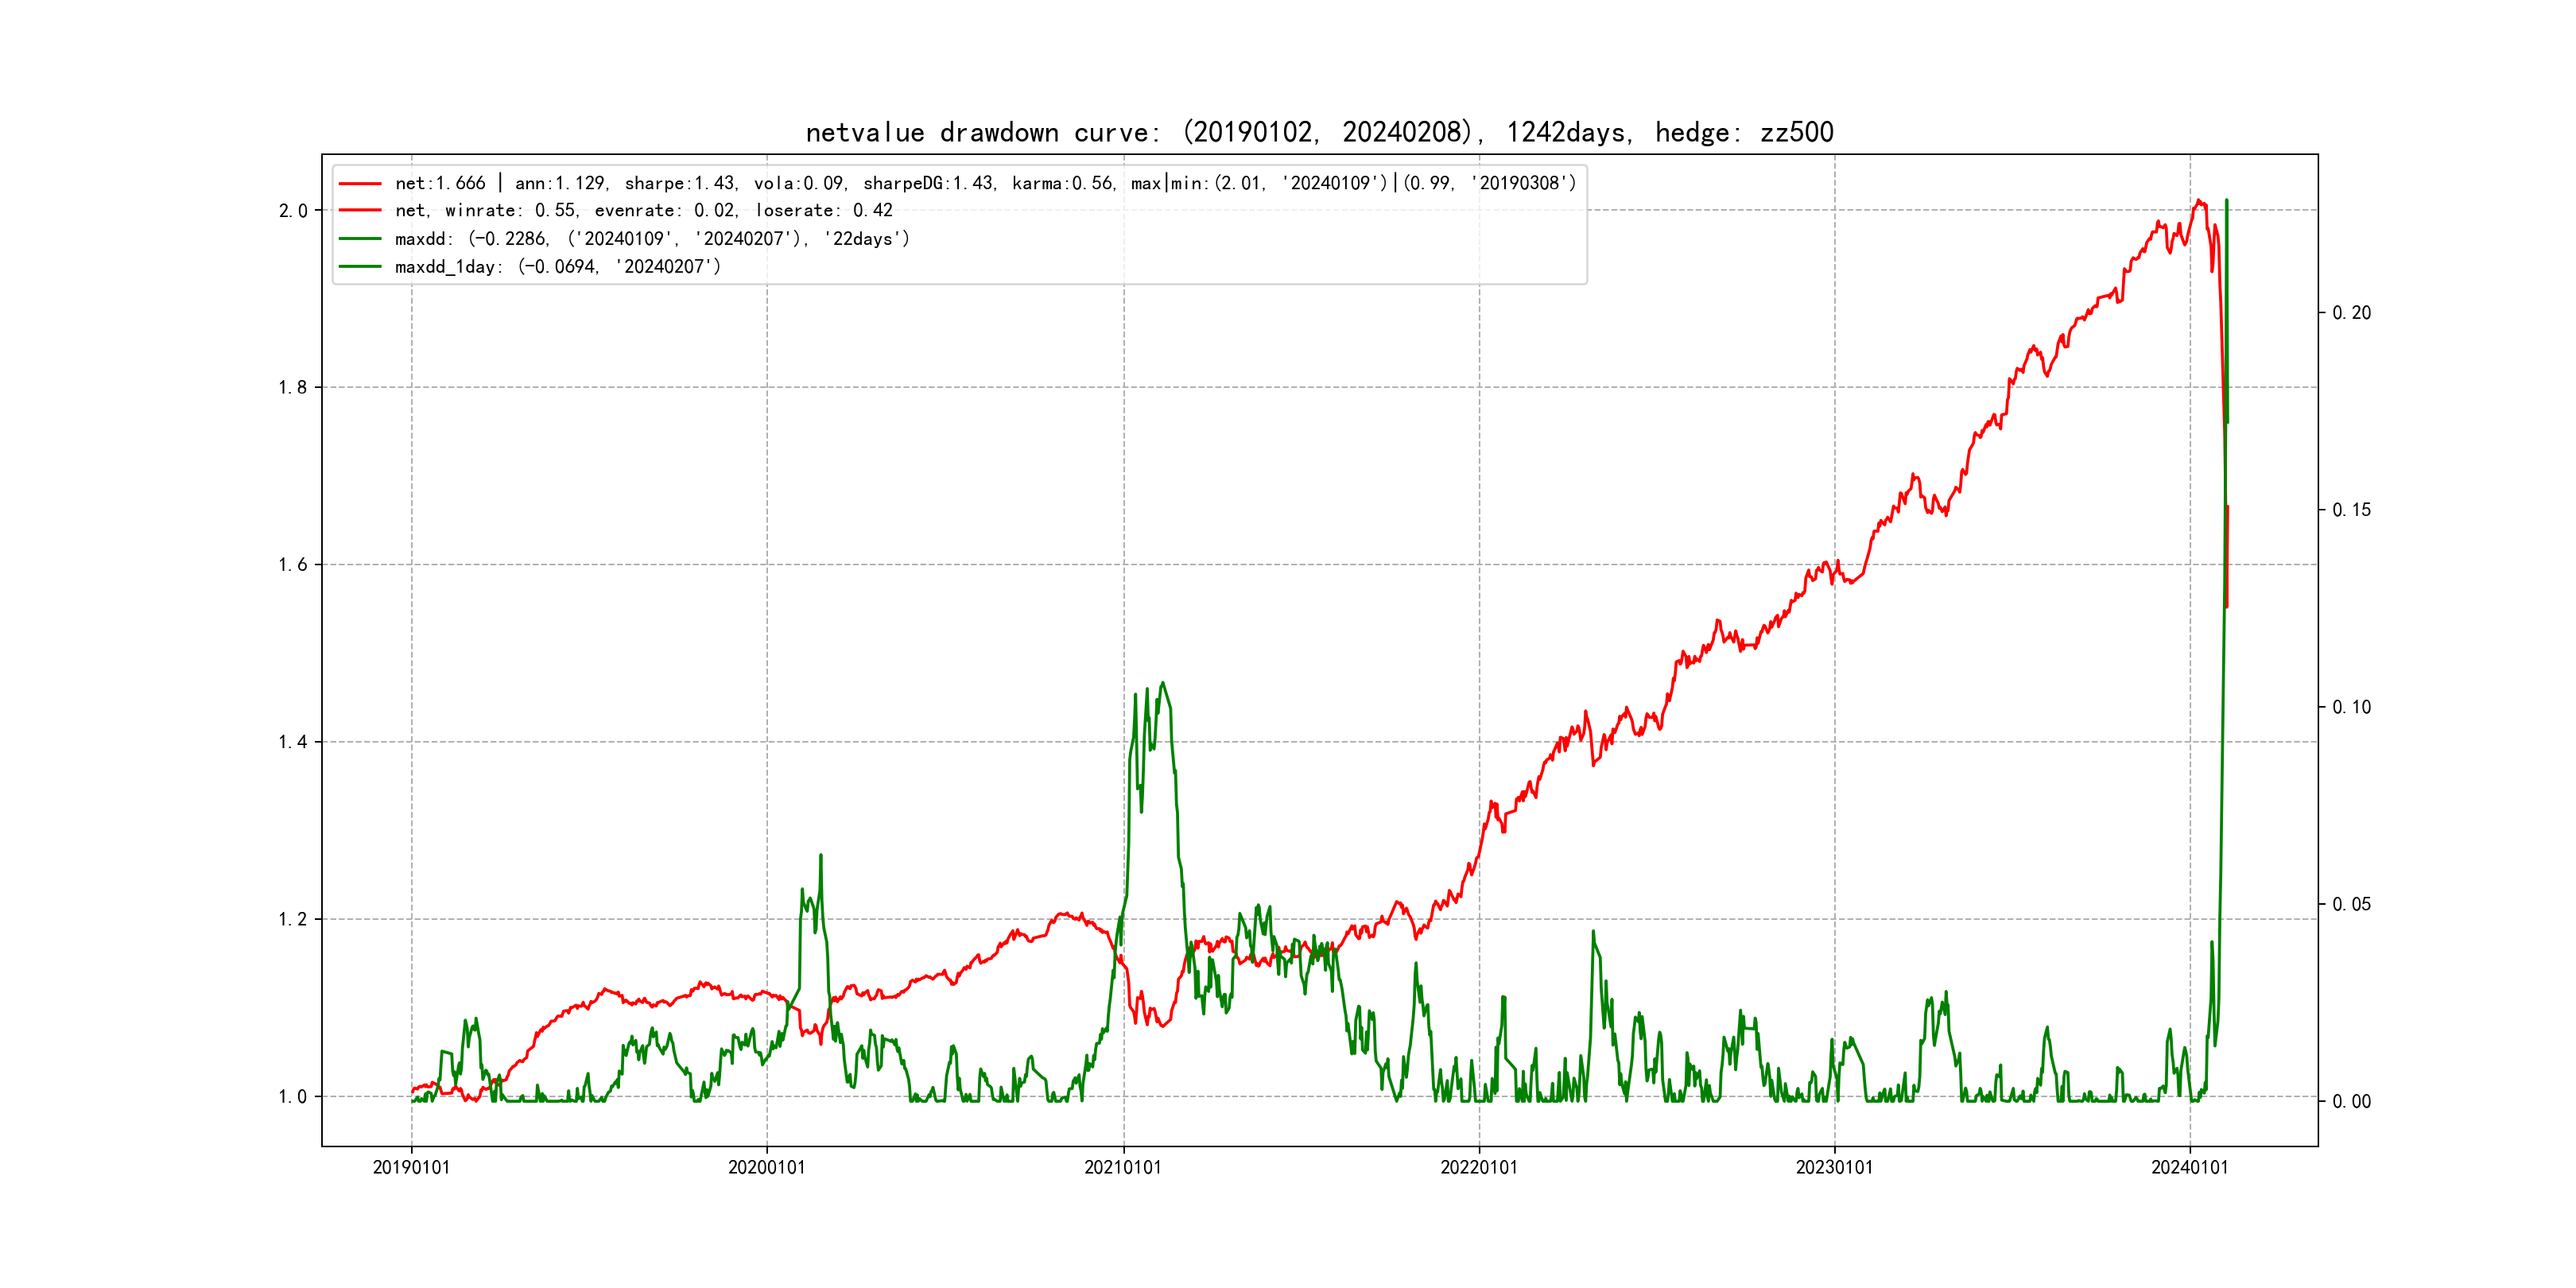The height and width of the screenshot is (1288, 2576).
Task: Click the 1.0 left y-axis label
Action: [x=292, y=1096]
